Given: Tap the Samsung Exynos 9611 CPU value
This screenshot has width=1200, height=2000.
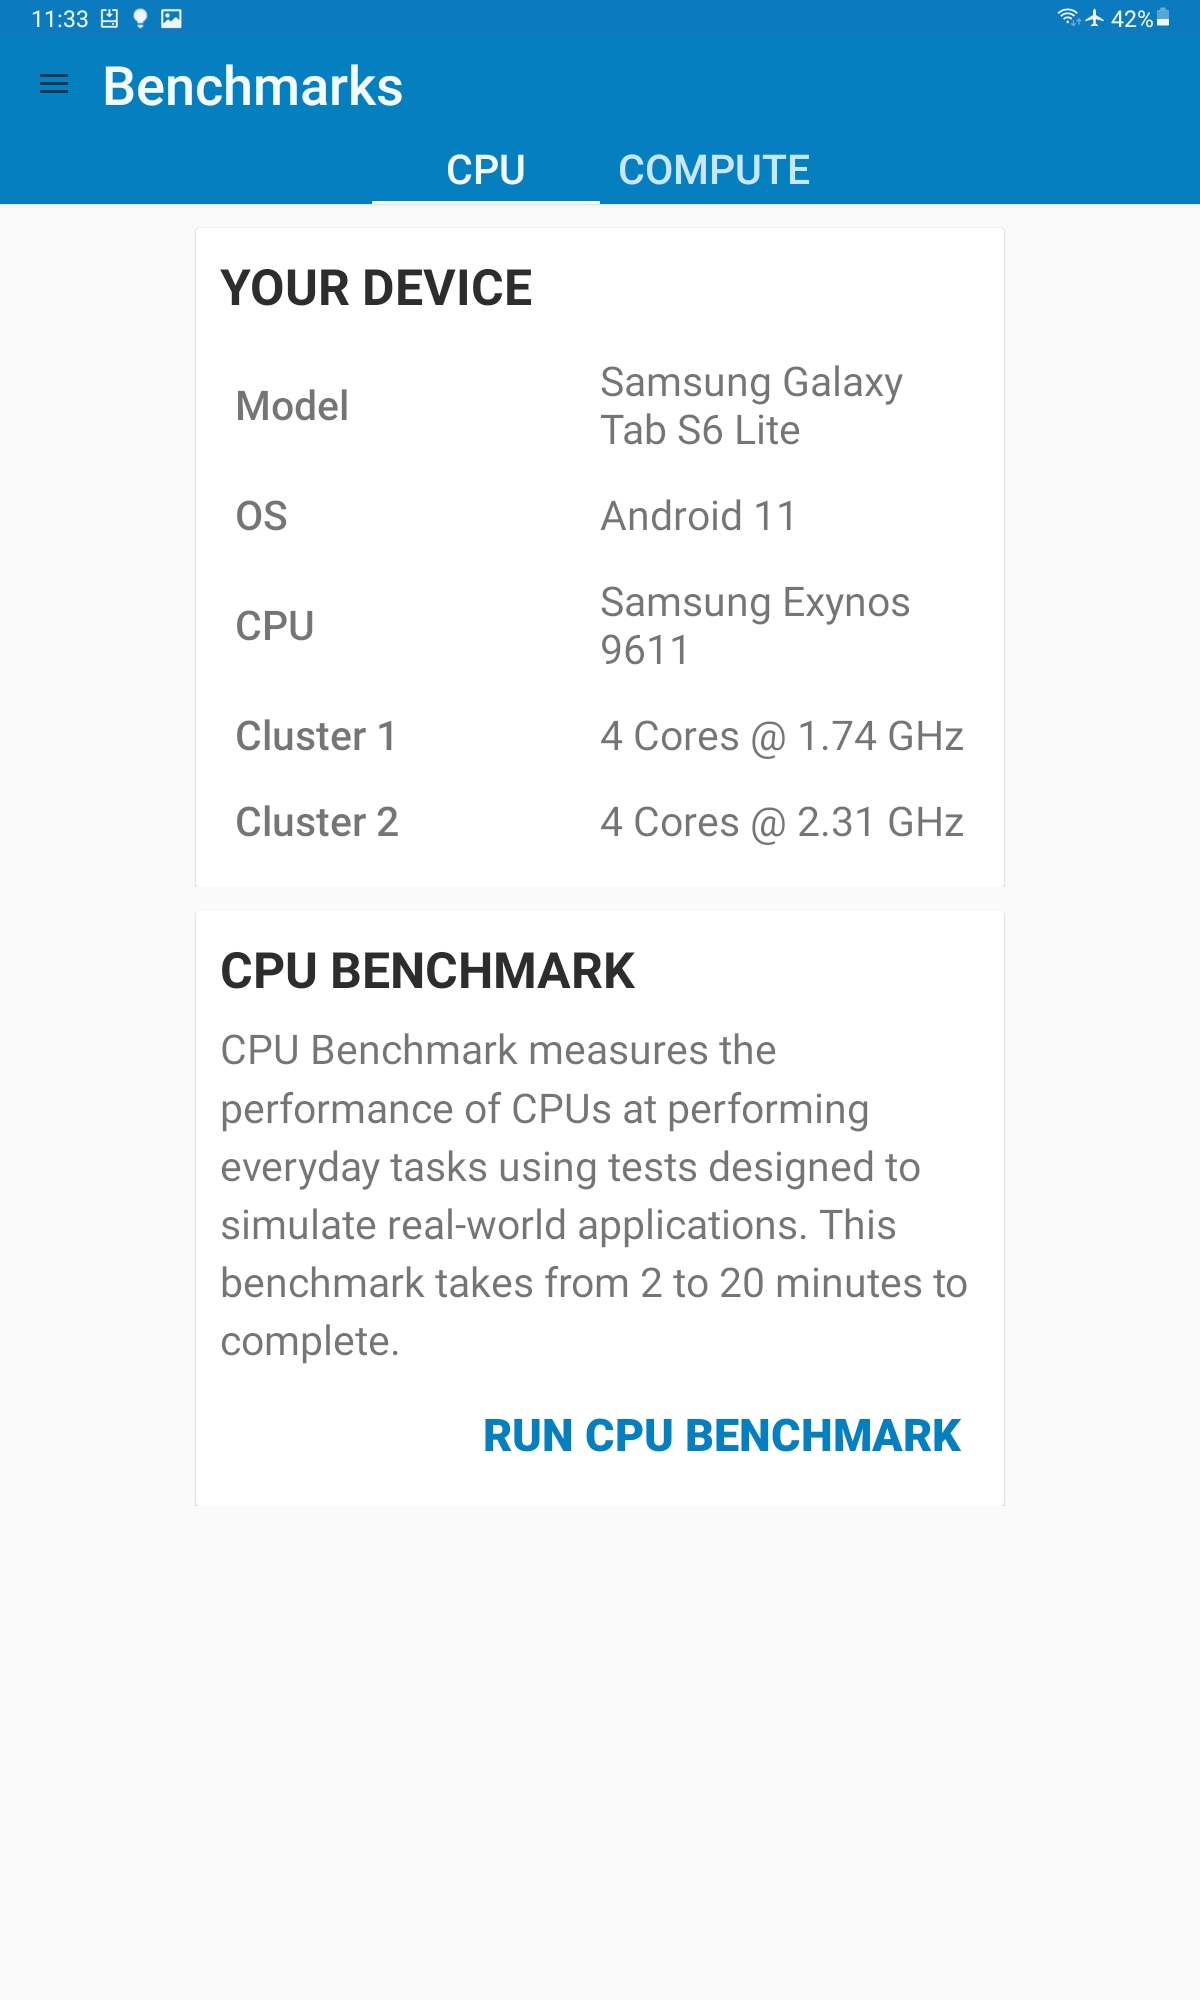Looking at the screenshot, I should point(755,626).
